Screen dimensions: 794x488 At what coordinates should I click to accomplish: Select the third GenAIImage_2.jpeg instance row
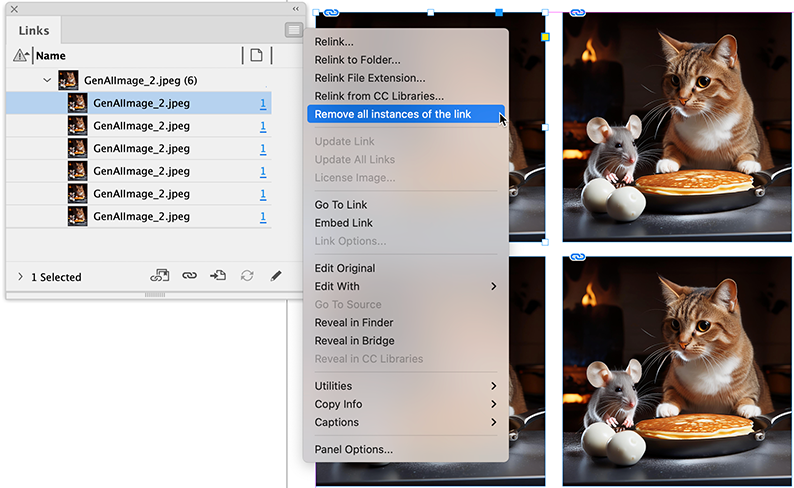point(139,148)
